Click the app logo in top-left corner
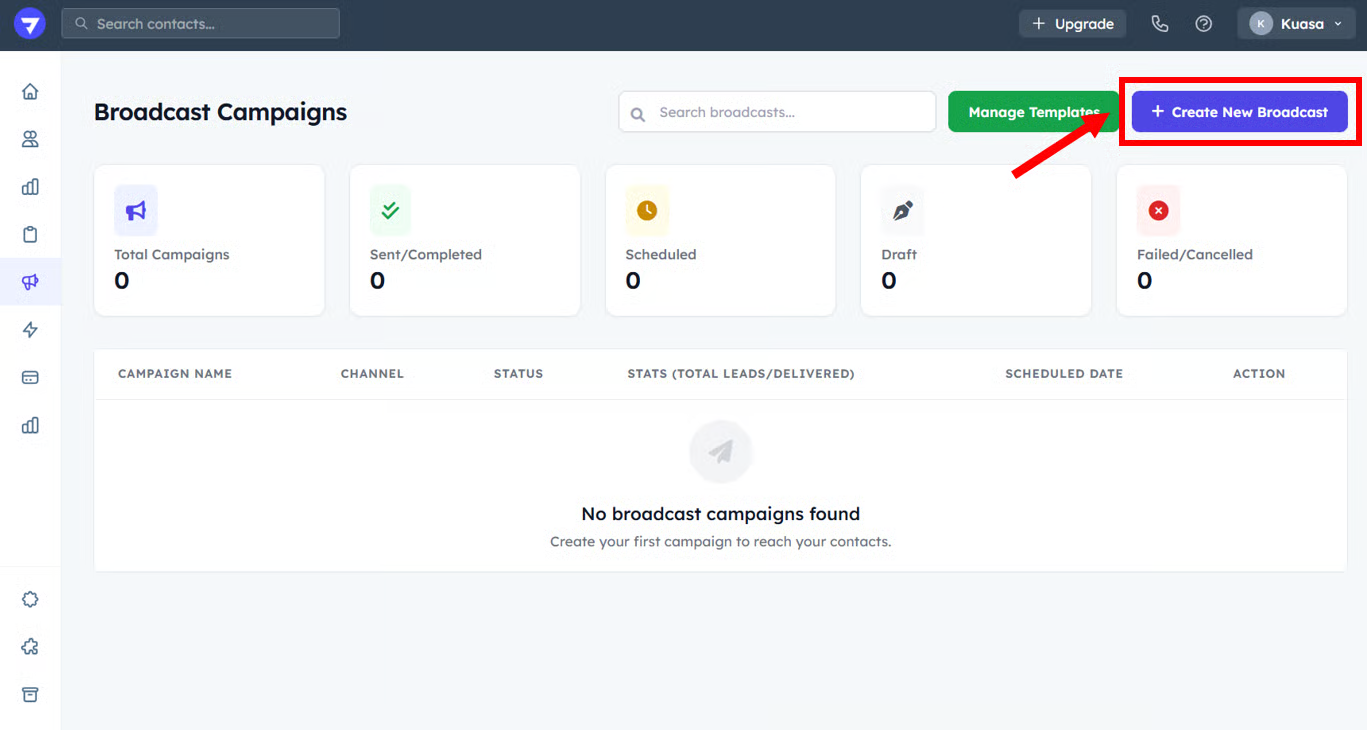 pyautogui.click(x=30, y=24)
